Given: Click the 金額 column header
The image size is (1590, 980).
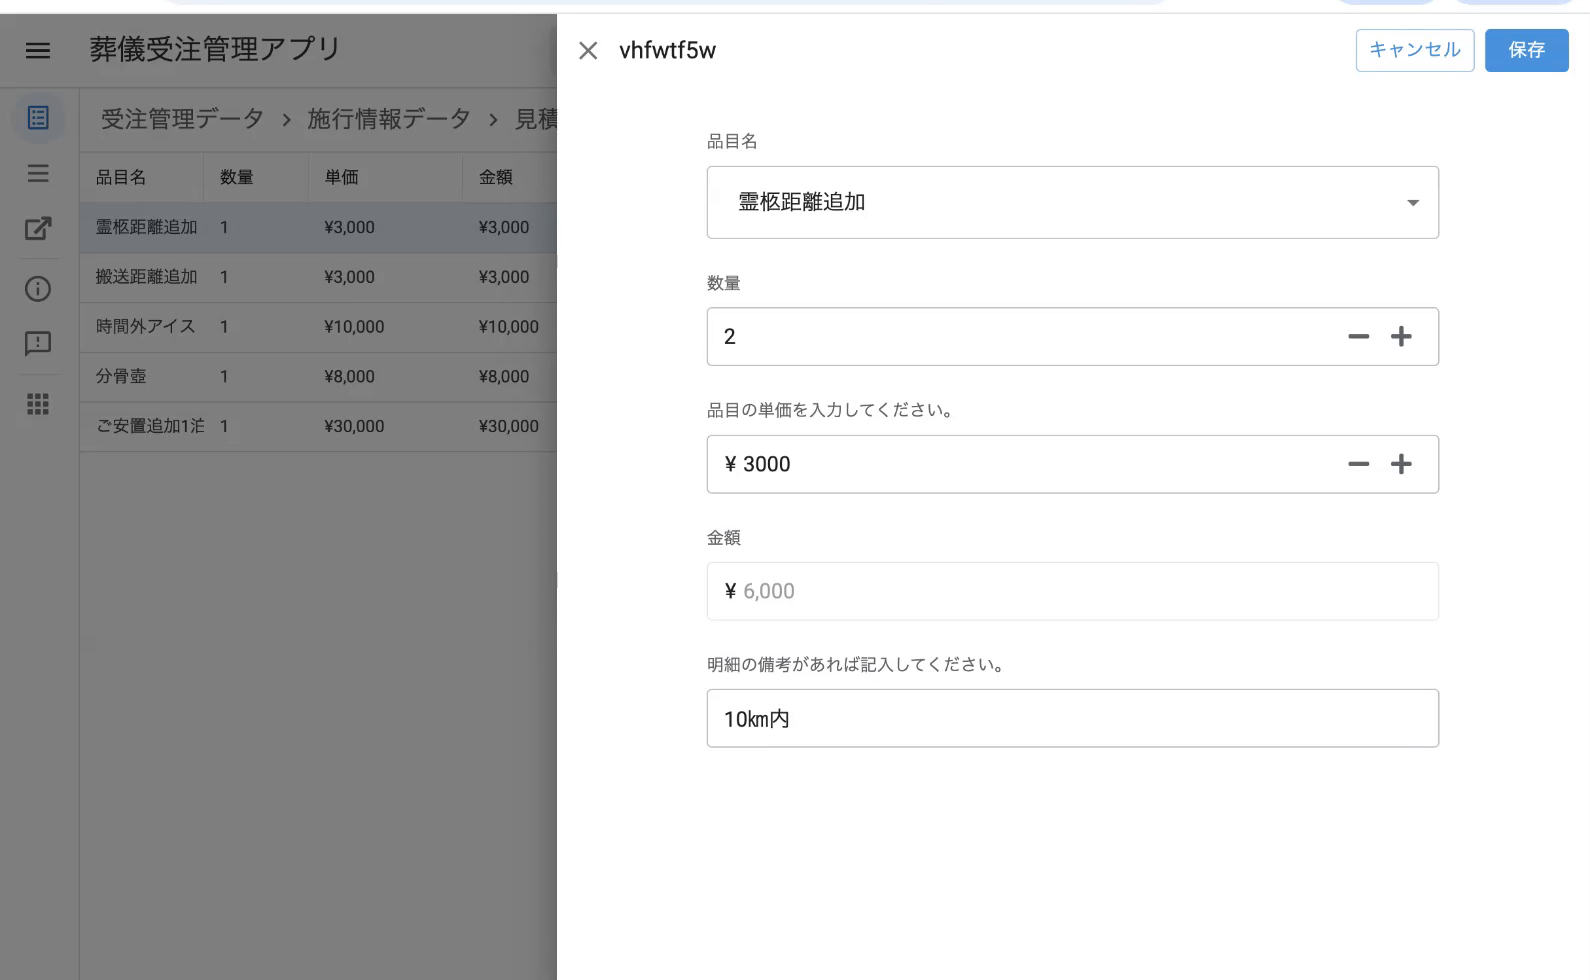Looking at the screenshot, I should (495, 177).
